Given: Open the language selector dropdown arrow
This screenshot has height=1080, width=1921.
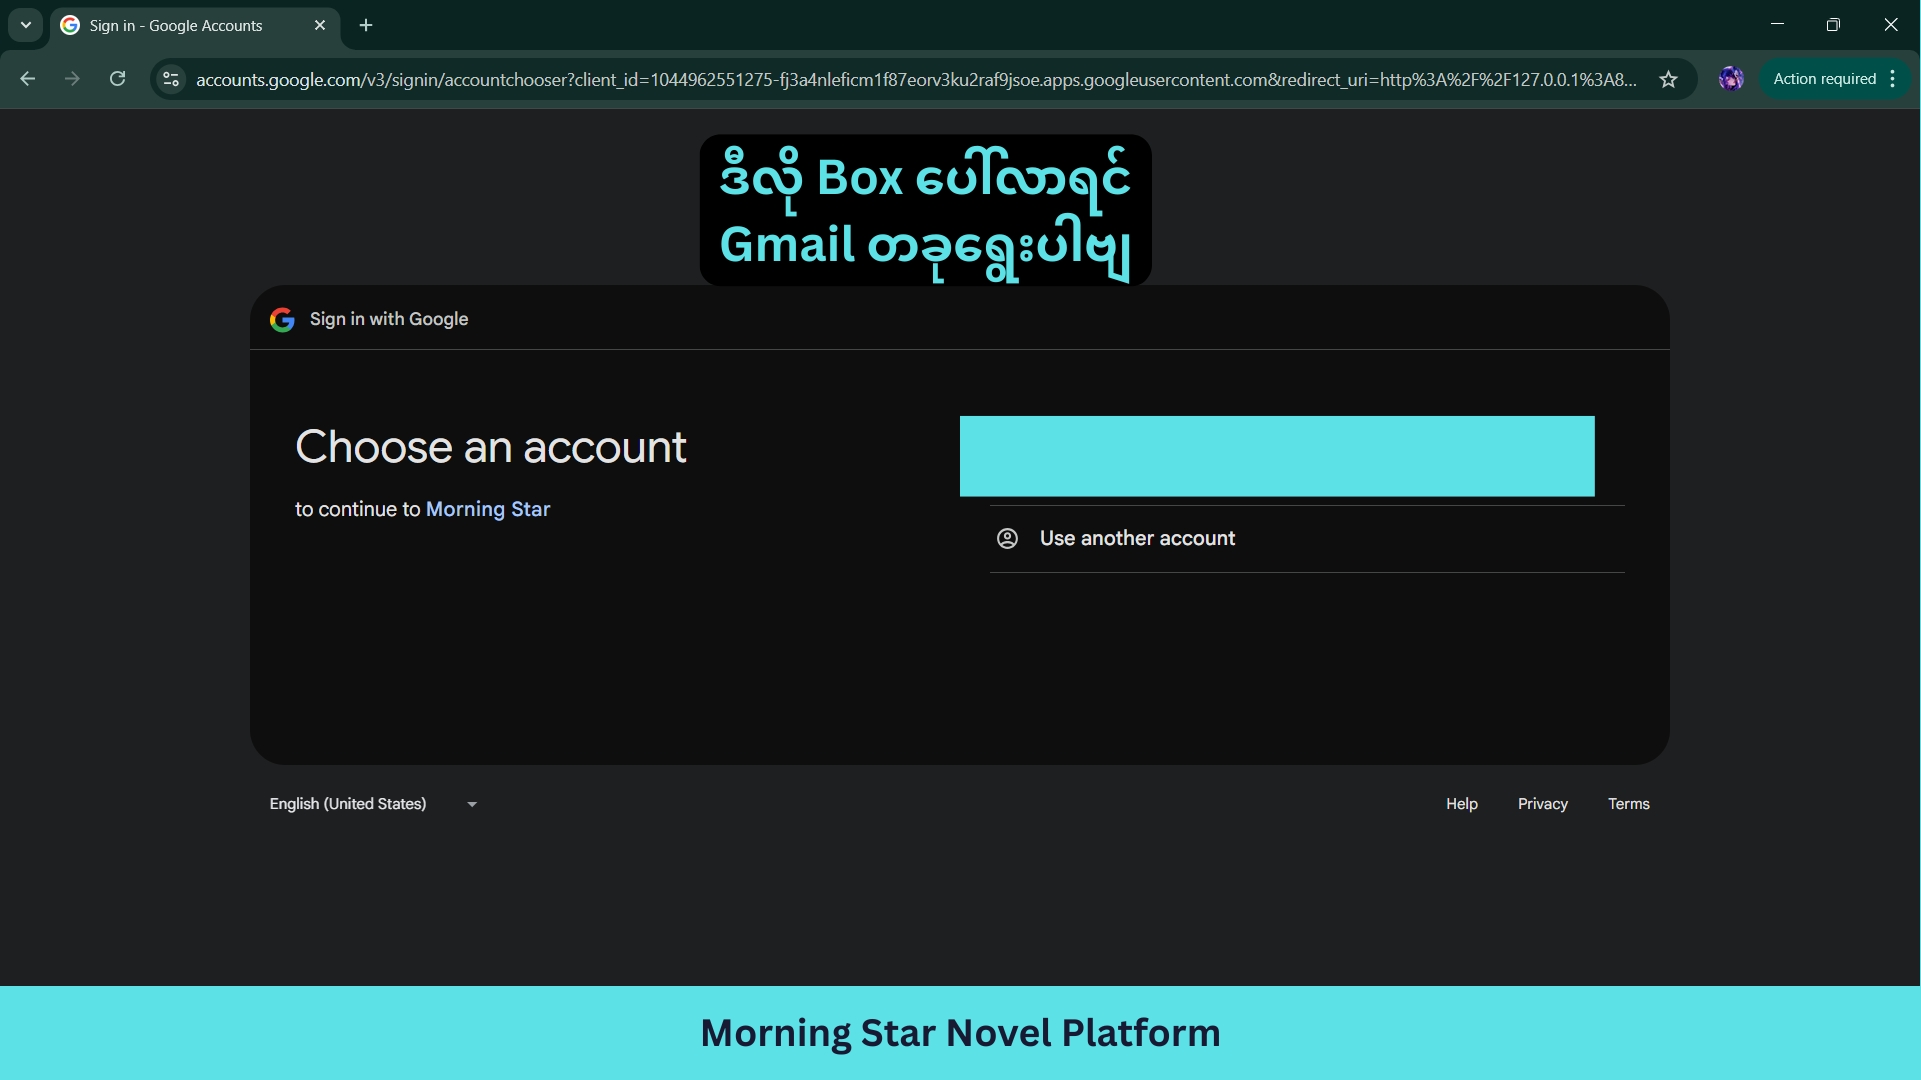Looking at the screenshot, I should [x=470, y=803].
